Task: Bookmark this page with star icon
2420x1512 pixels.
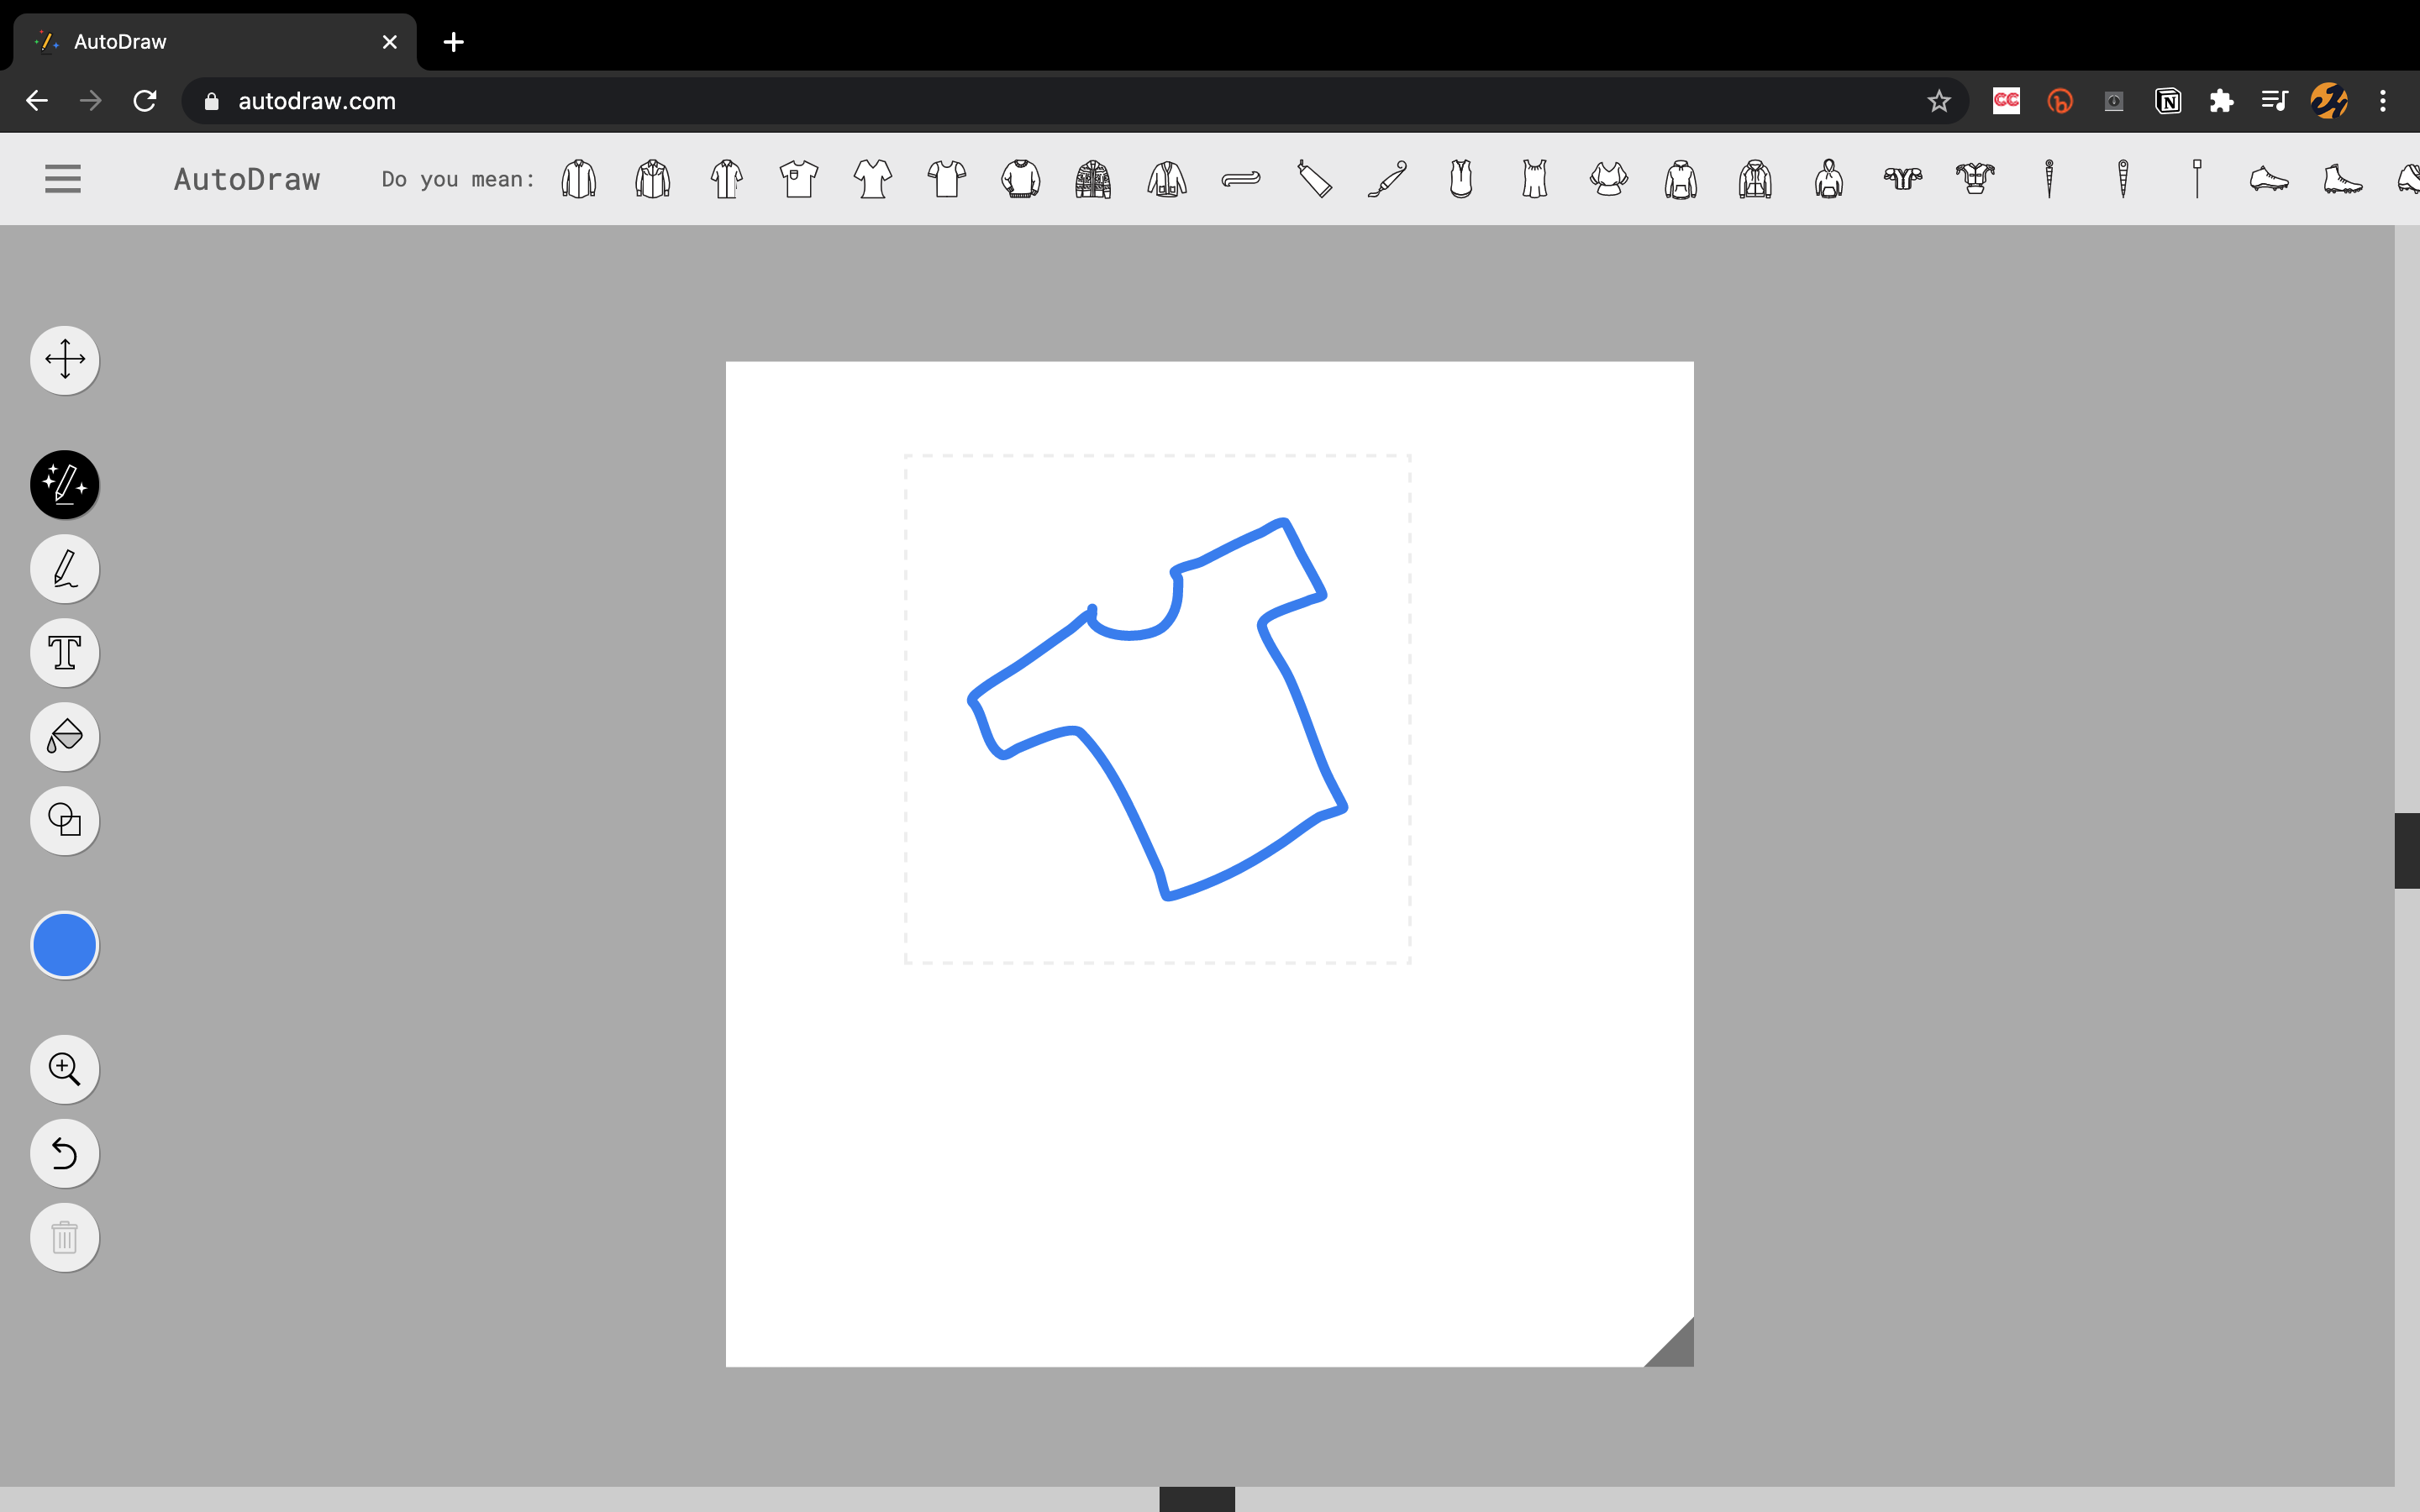Action: click(1939, 101)
